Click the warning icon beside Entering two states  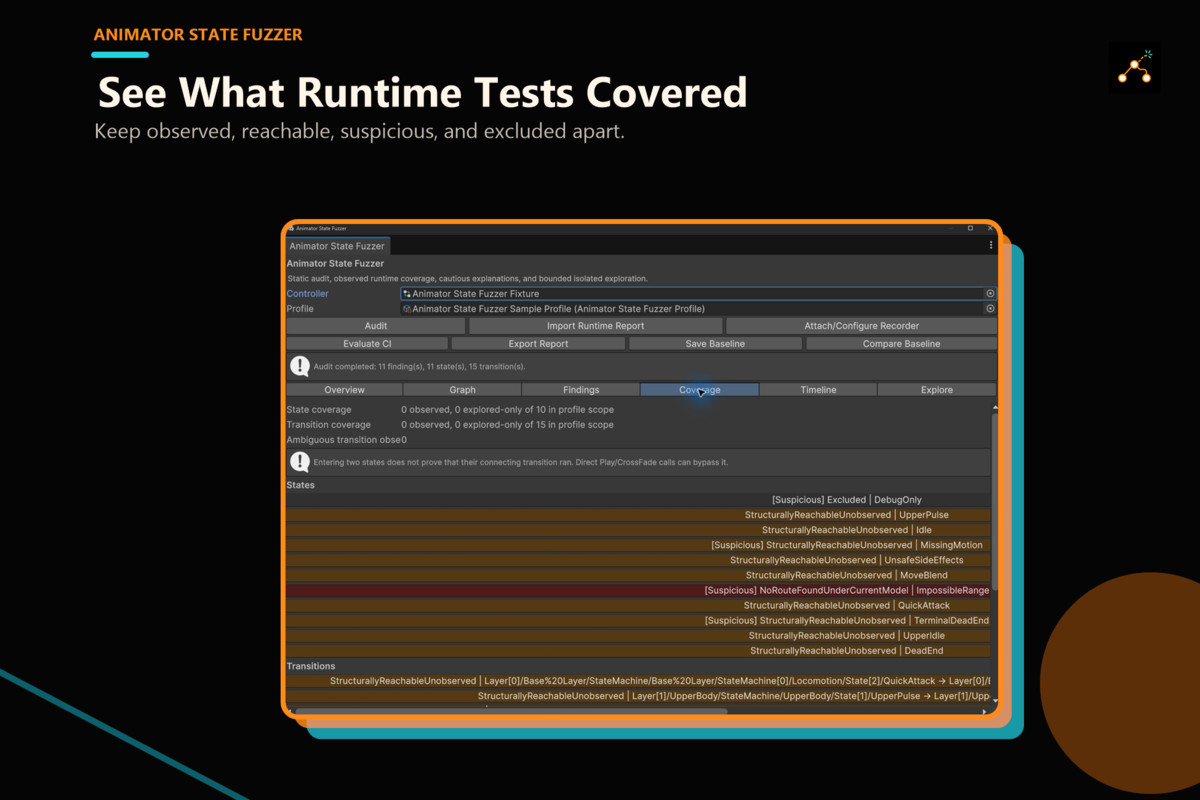pyautogui.click(x=299, y=462)
